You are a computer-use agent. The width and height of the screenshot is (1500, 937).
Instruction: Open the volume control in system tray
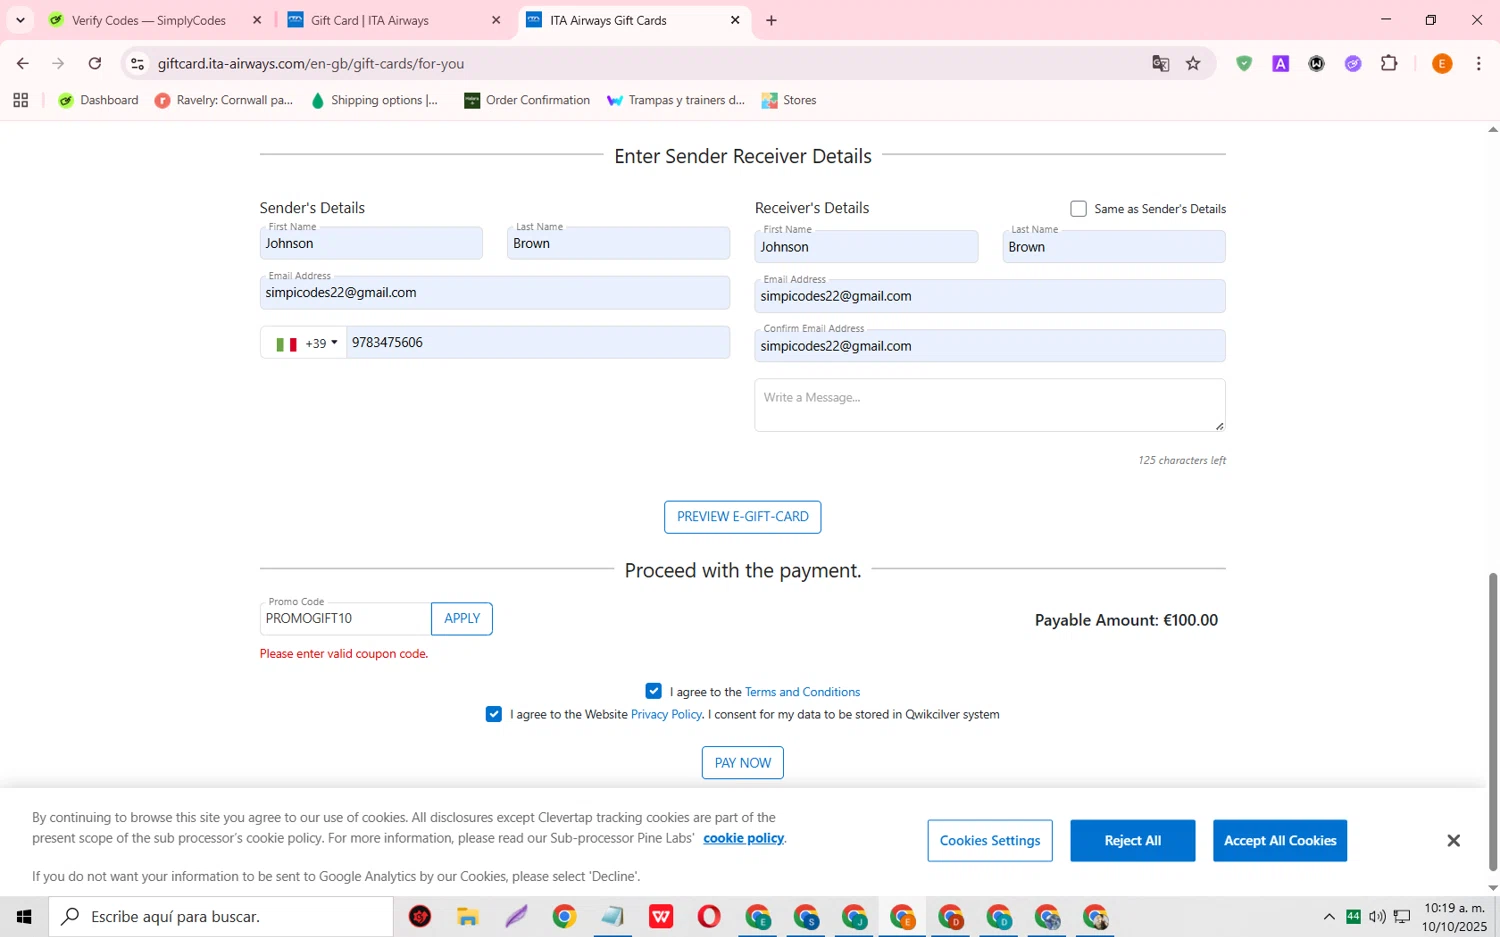pyautogui.click(x=1377, y=917)
